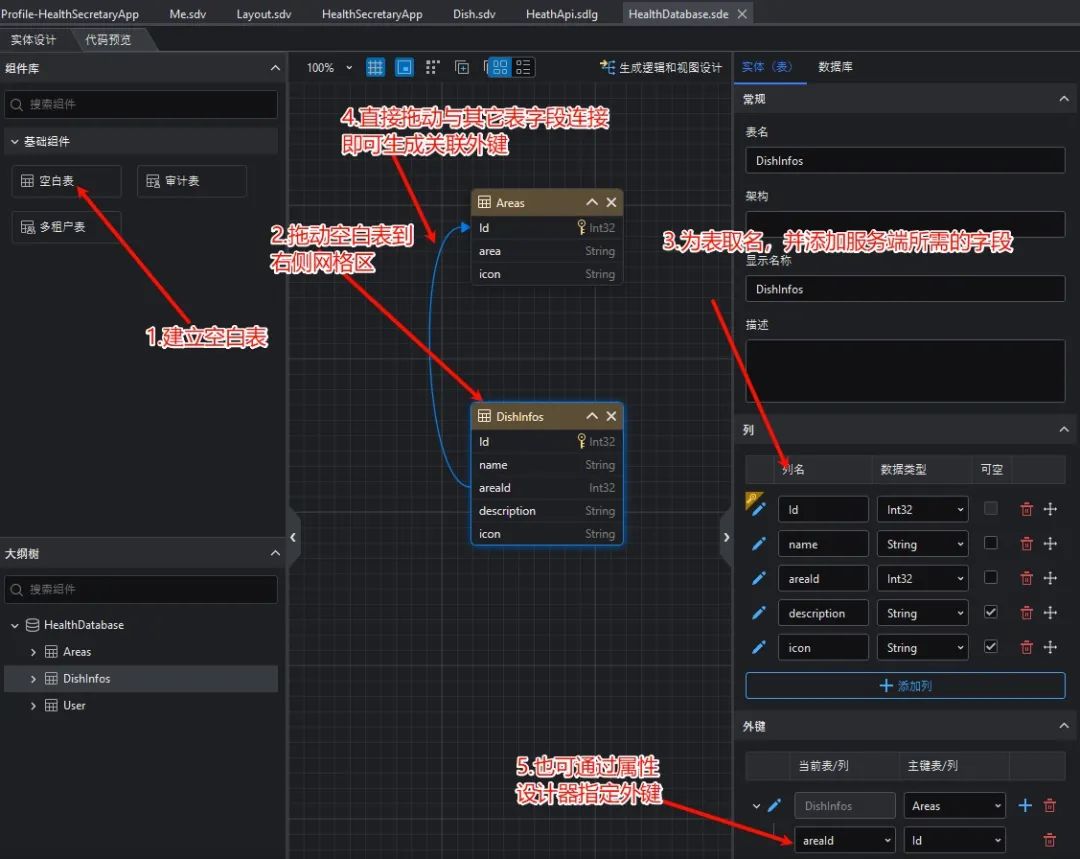The width and height of the screenshot is (1080, 859).
Task: Collapse the left panel arrow
Action: point(293,537)
